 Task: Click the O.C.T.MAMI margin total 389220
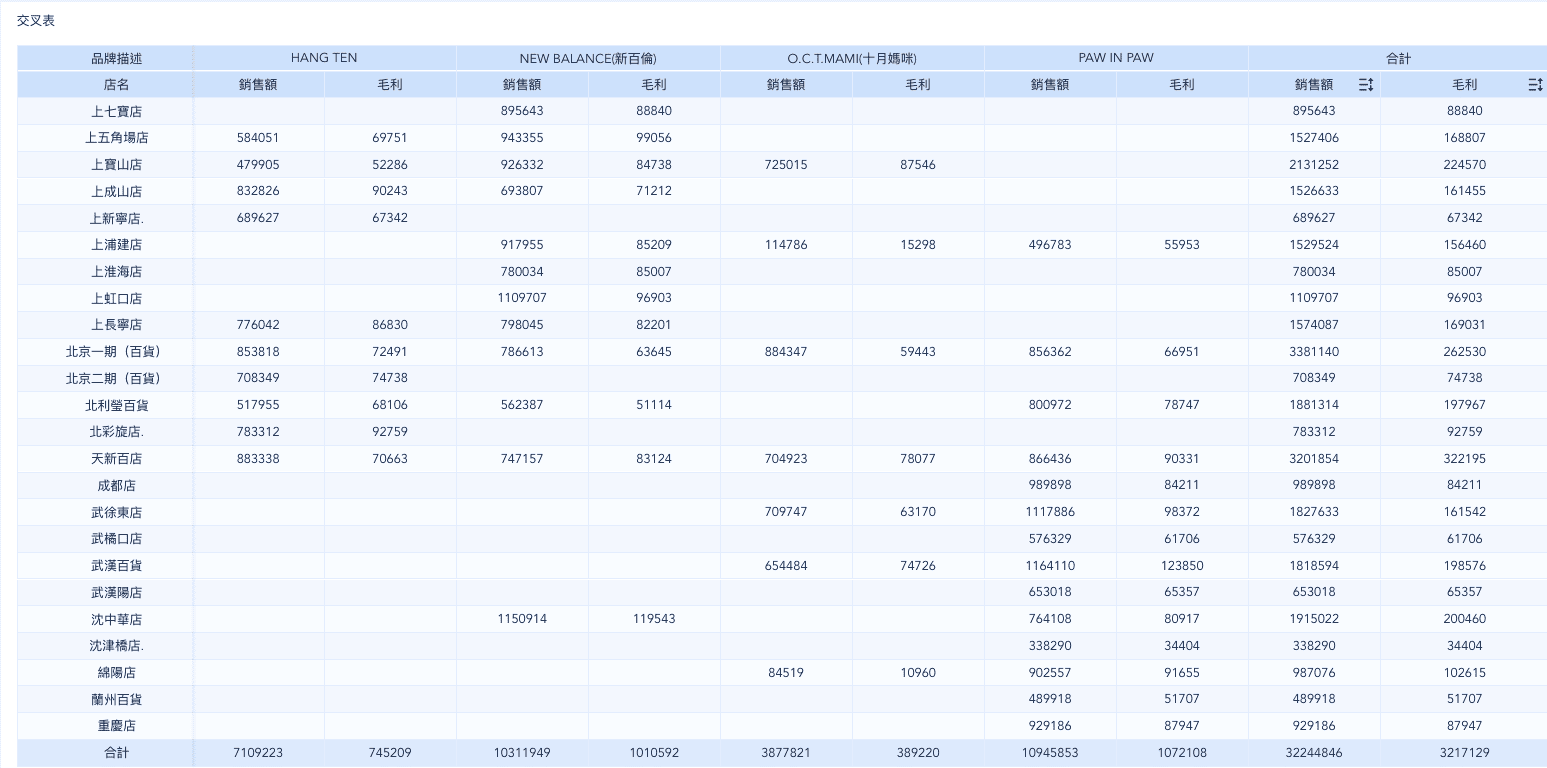(918, 753)
